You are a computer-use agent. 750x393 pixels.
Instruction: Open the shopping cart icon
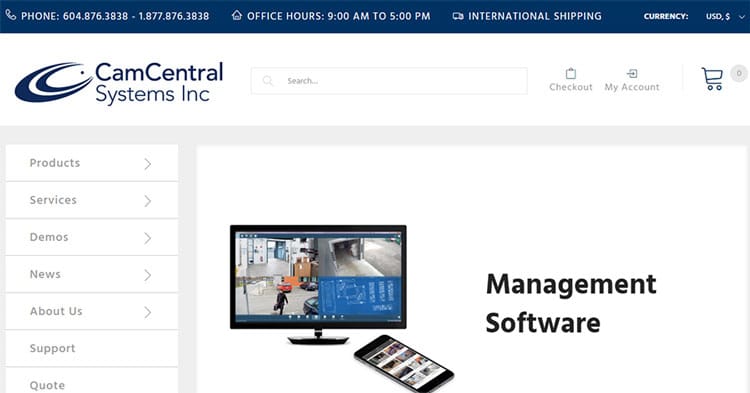[x=712, y=78]
